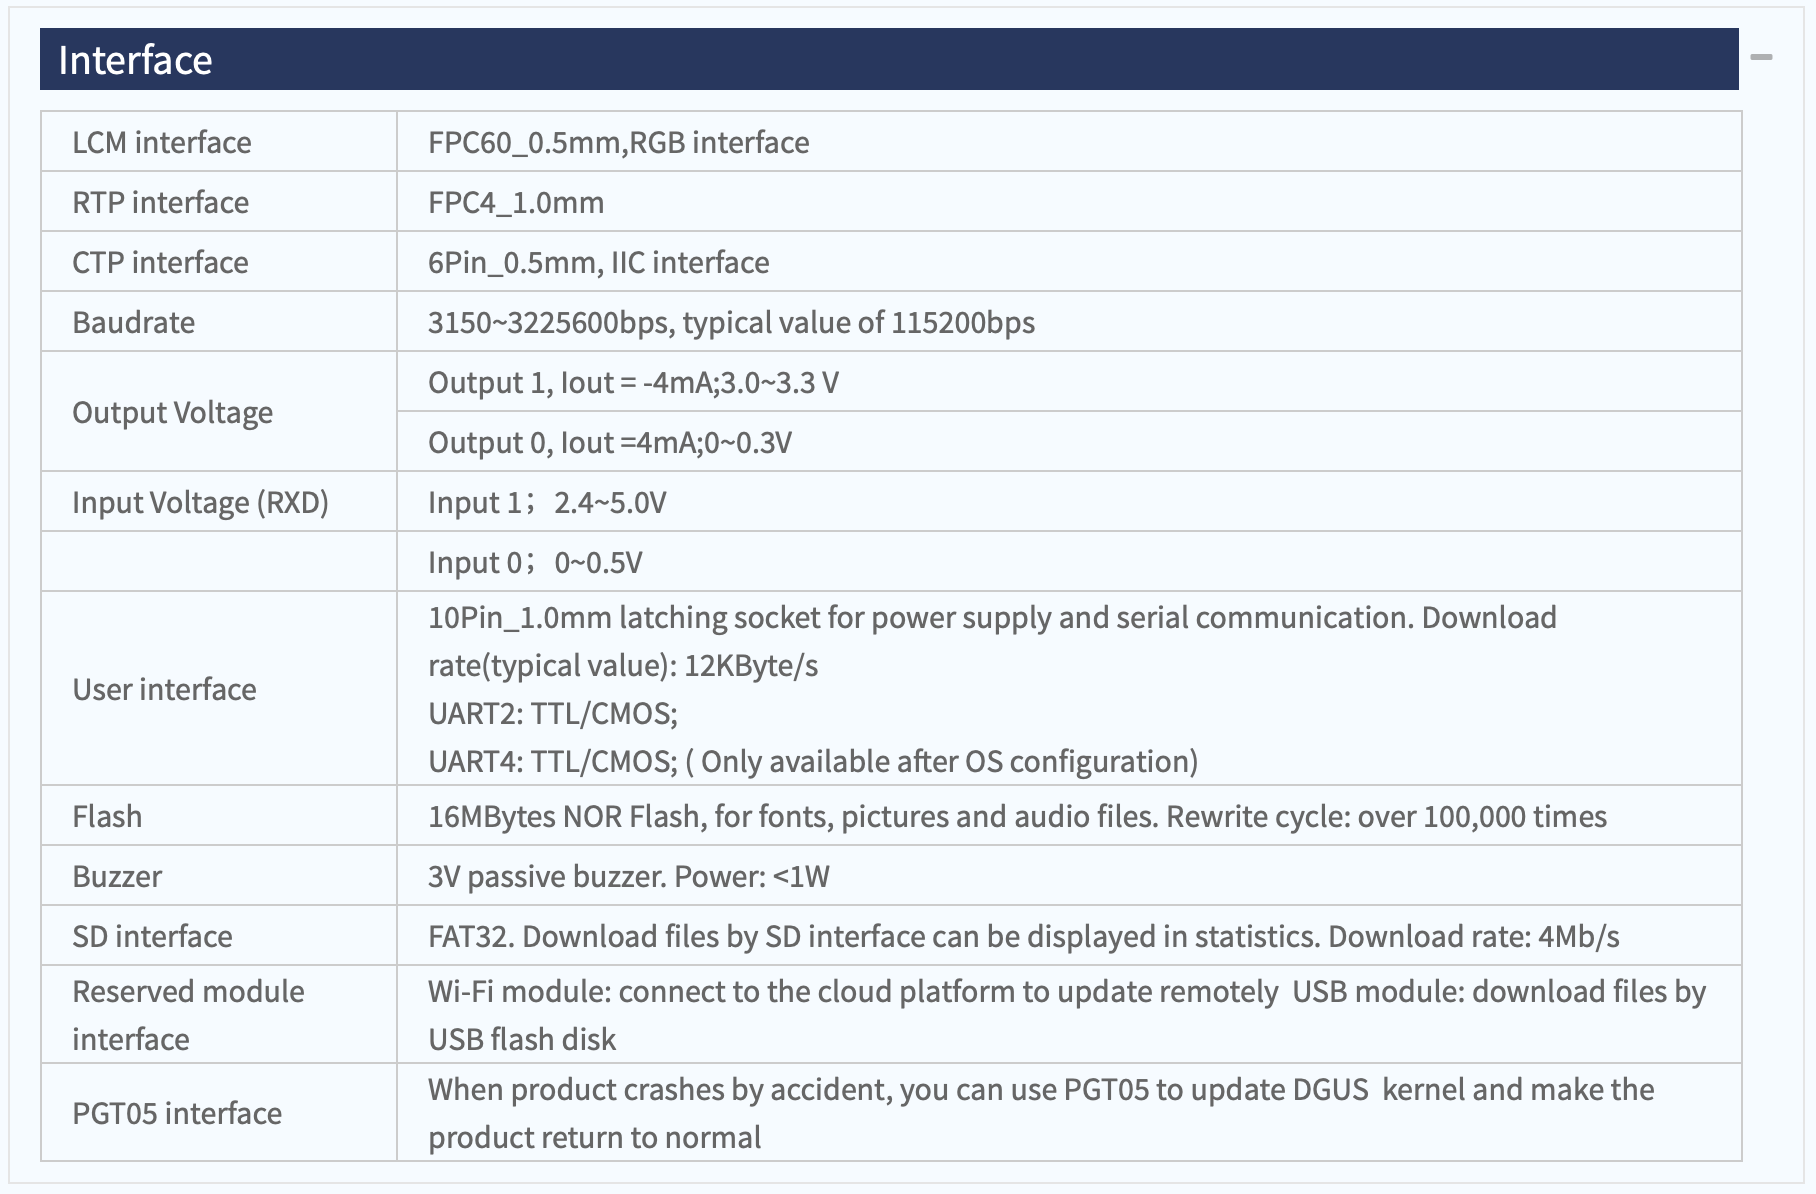Click the Input Voltage (RXD) label

click(x=200, y=502)
